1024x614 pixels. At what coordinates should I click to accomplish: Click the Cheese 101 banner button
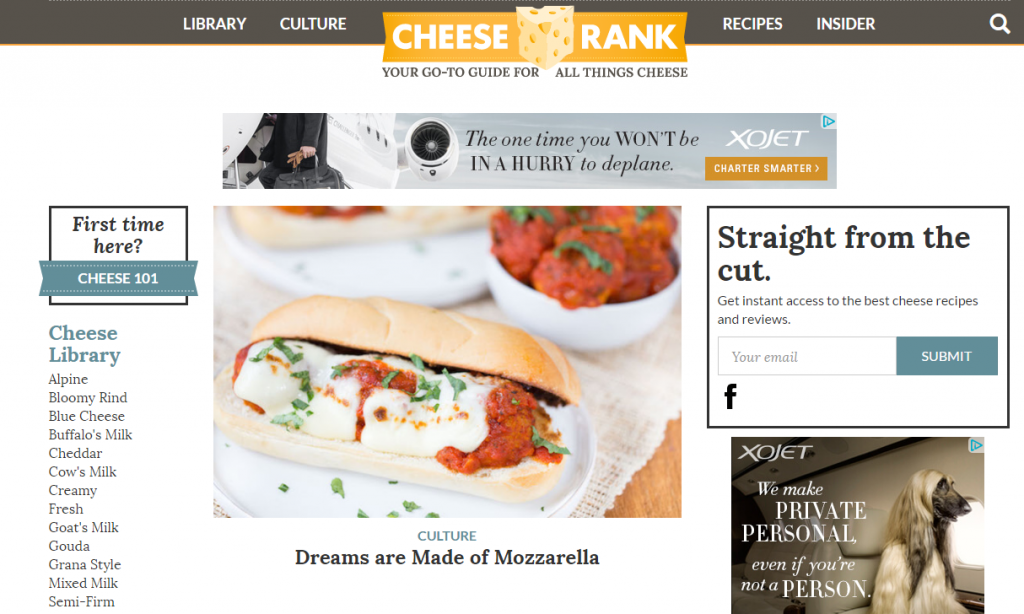click(118, 278)
